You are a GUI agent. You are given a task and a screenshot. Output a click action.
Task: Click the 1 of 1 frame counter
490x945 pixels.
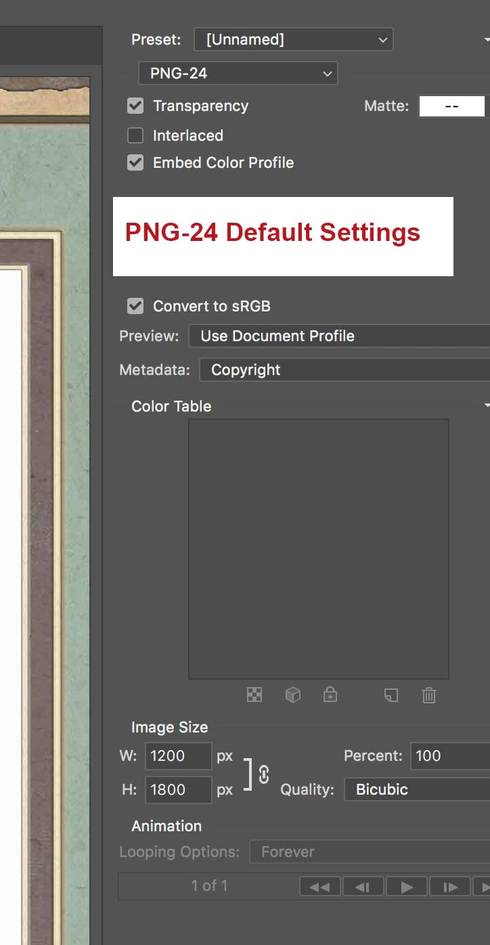click(x=209, y=885)
